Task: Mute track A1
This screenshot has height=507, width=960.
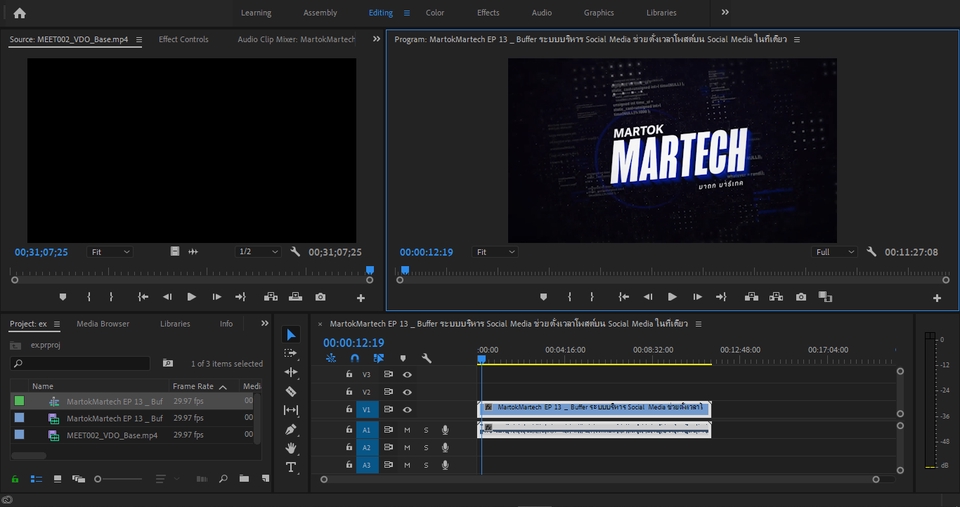Action: 407,430
